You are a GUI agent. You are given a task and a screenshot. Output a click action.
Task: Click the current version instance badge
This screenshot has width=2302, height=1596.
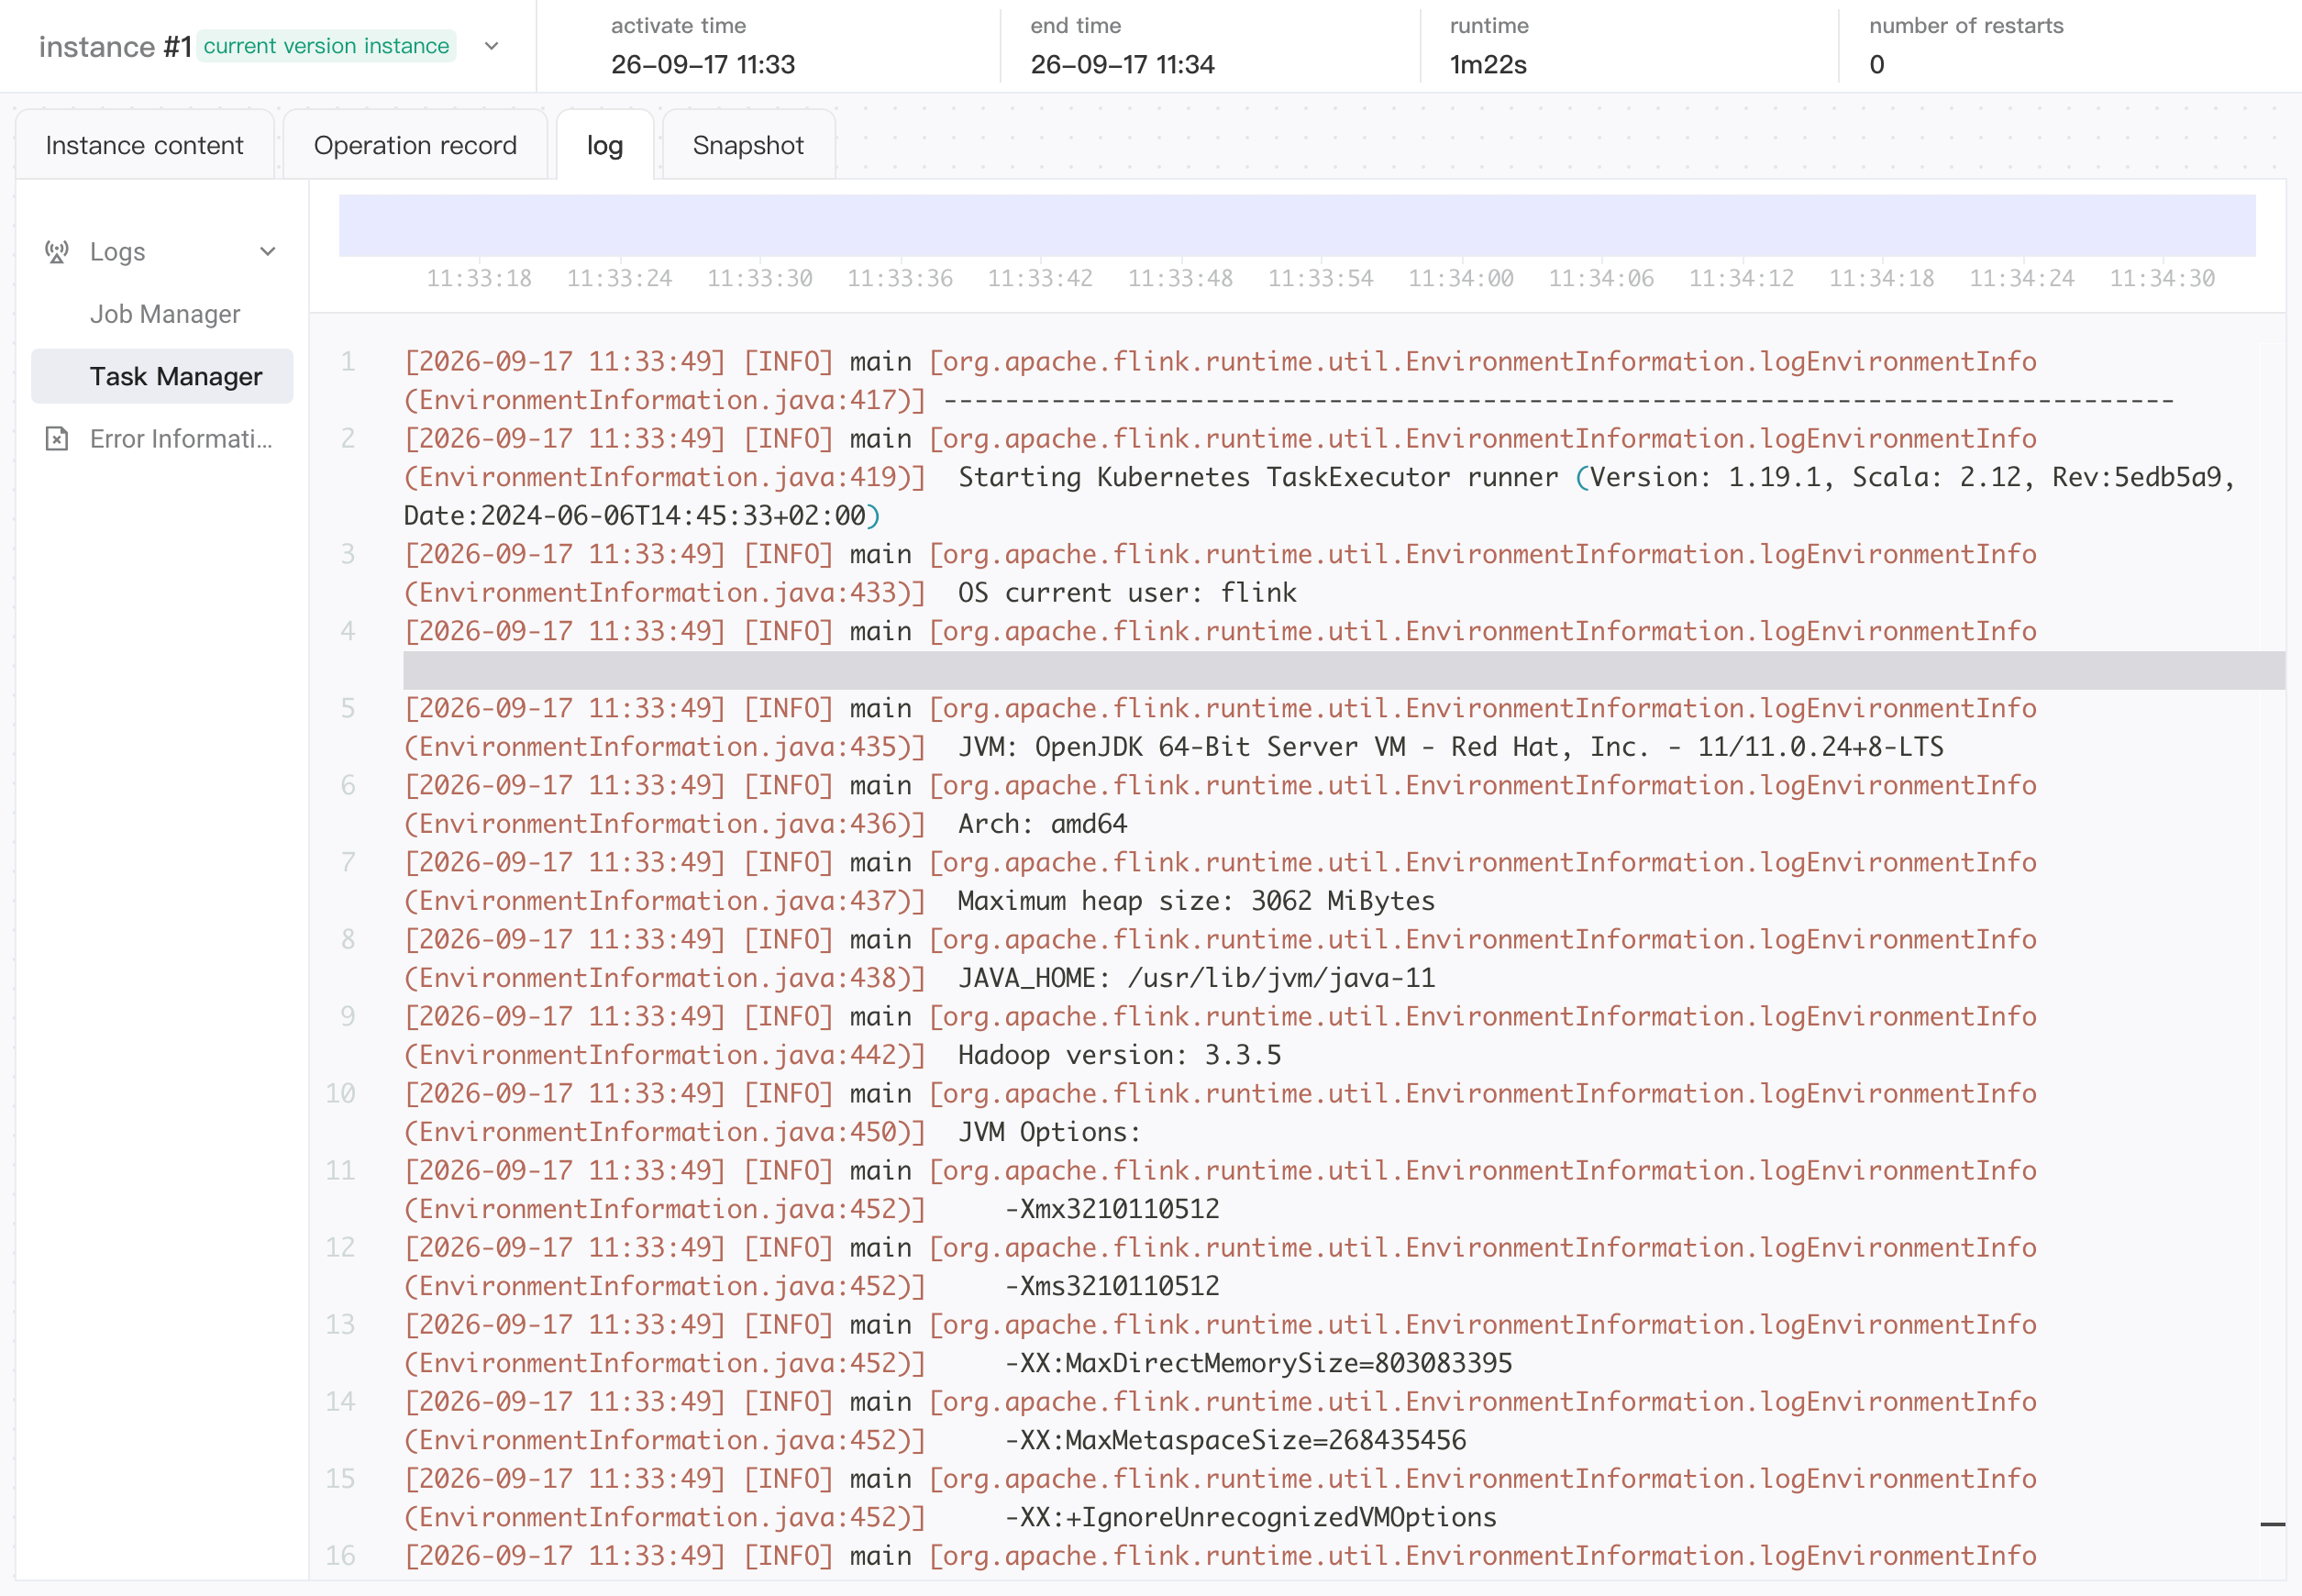point(326,46)
